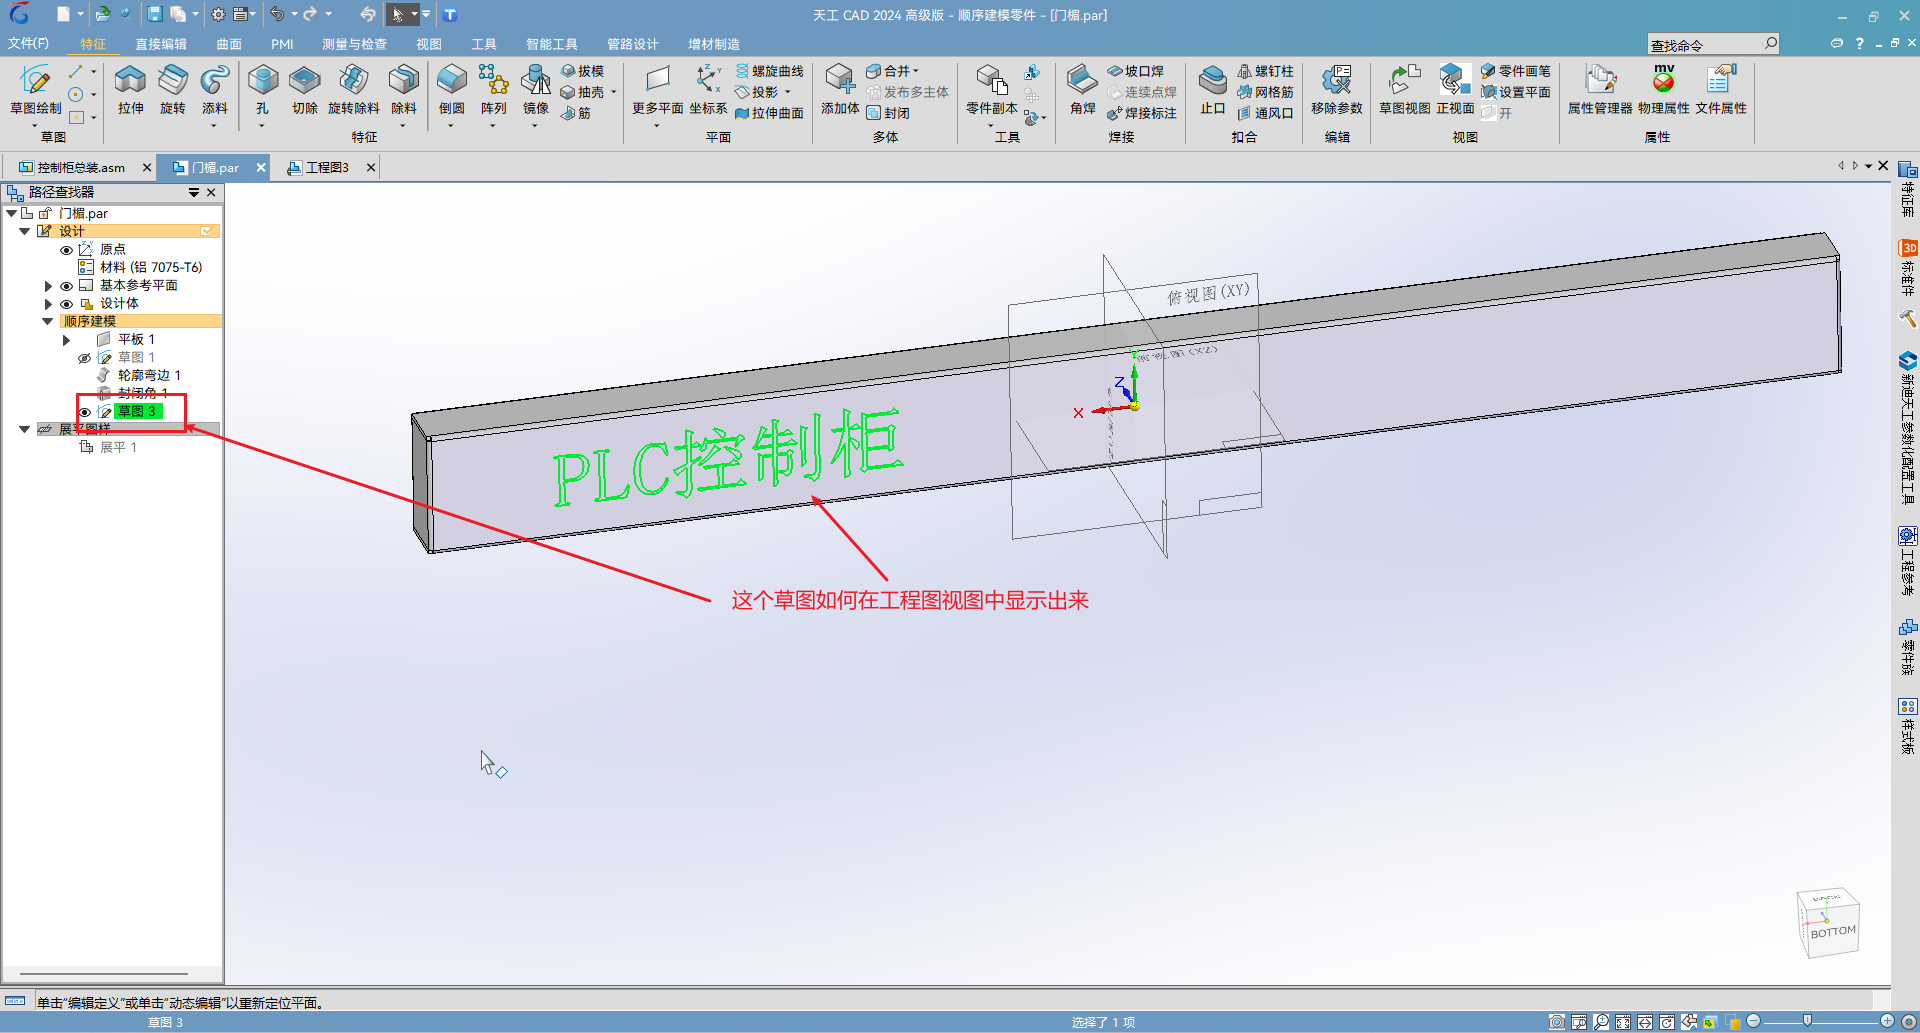Open the 更多平面 dropdown
The image size is (1920, 1033).
click(x=657, y=126)
